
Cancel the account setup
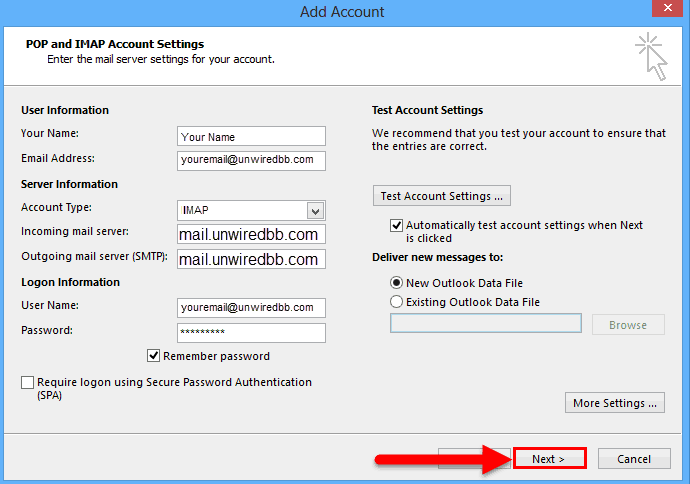pyautogui.click(x=634, y=459)
